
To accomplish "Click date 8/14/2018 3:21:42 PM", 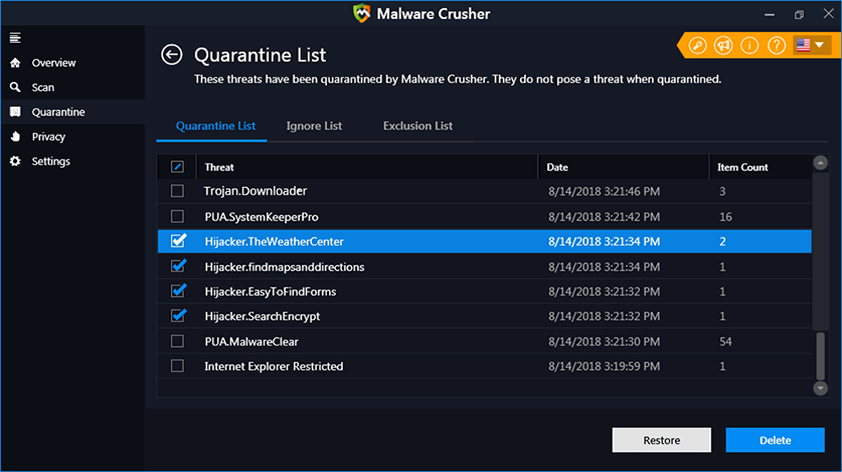I will pyautogui.click(x=604, y=217).
